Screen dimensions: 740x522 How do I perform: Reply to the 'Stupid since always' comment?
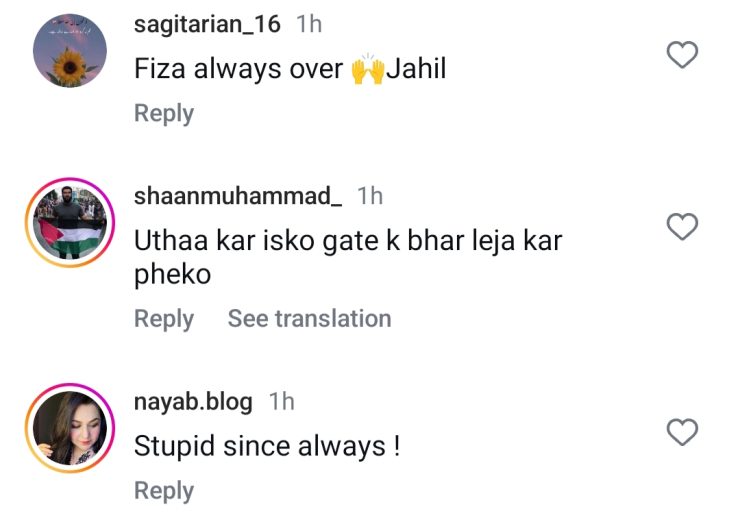pyautogui.click(x=164, y=491)
